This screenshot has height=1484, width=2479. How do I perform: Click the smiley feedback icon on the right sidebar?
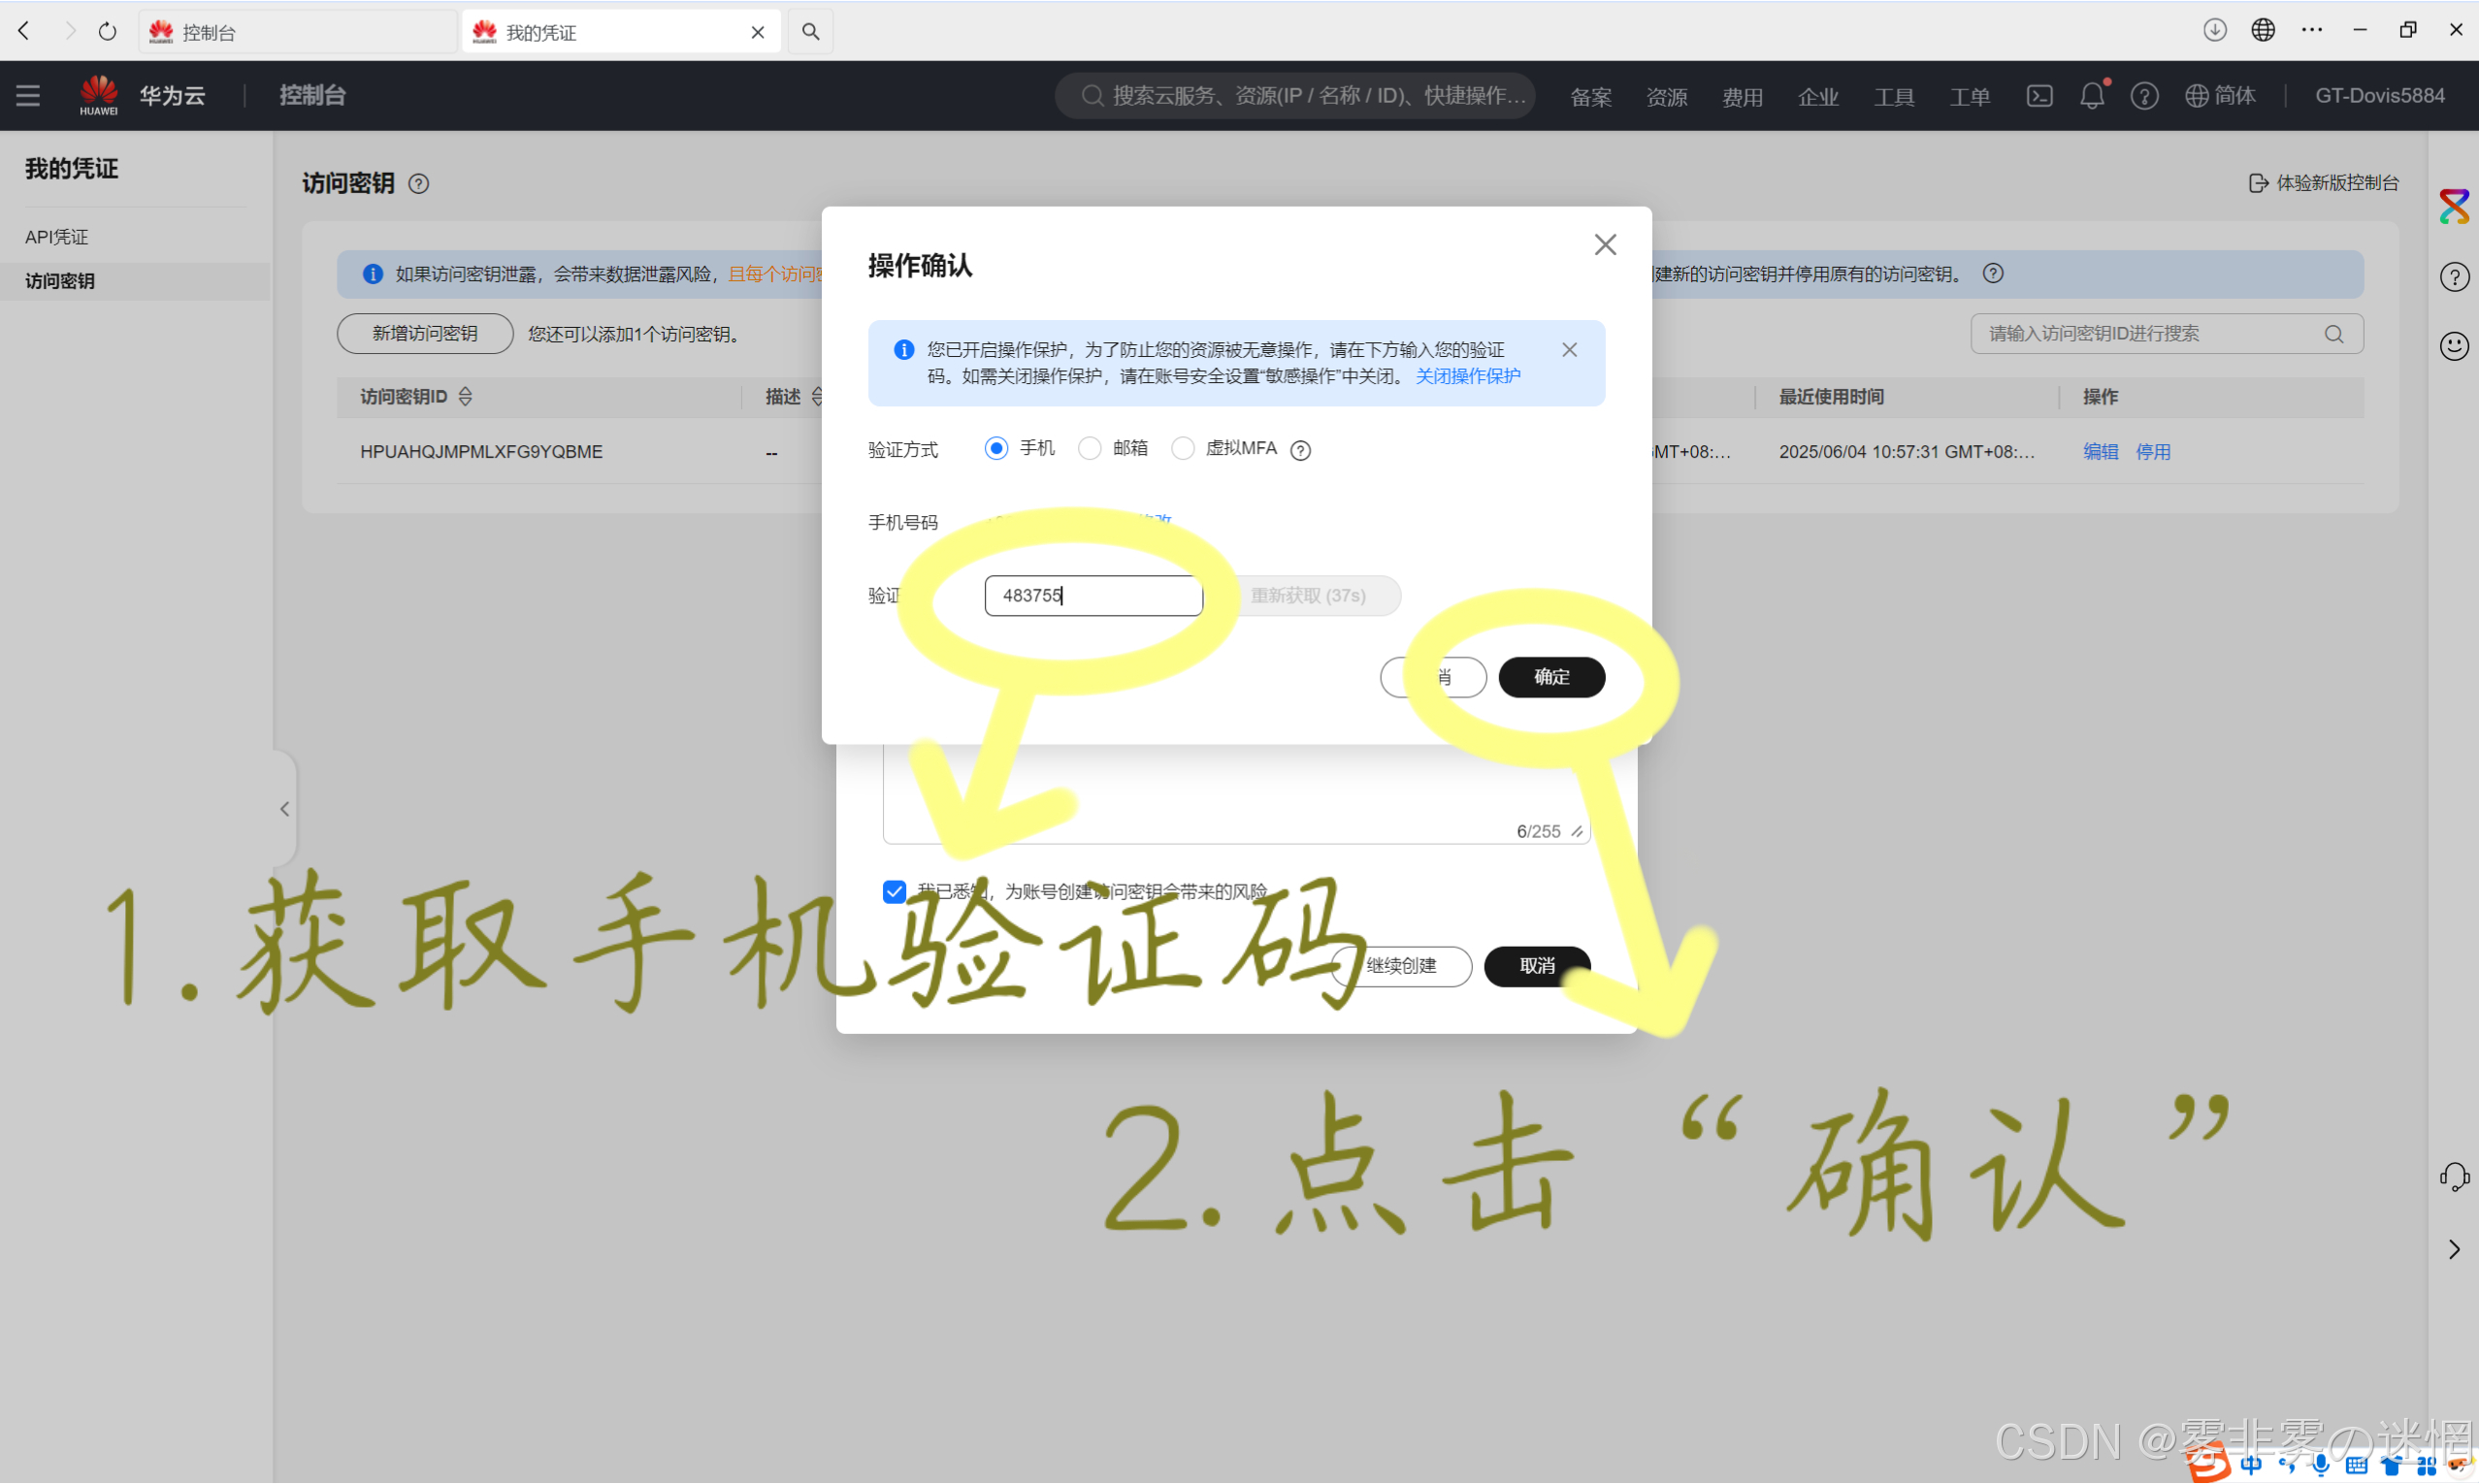(x=2453, y=346)
